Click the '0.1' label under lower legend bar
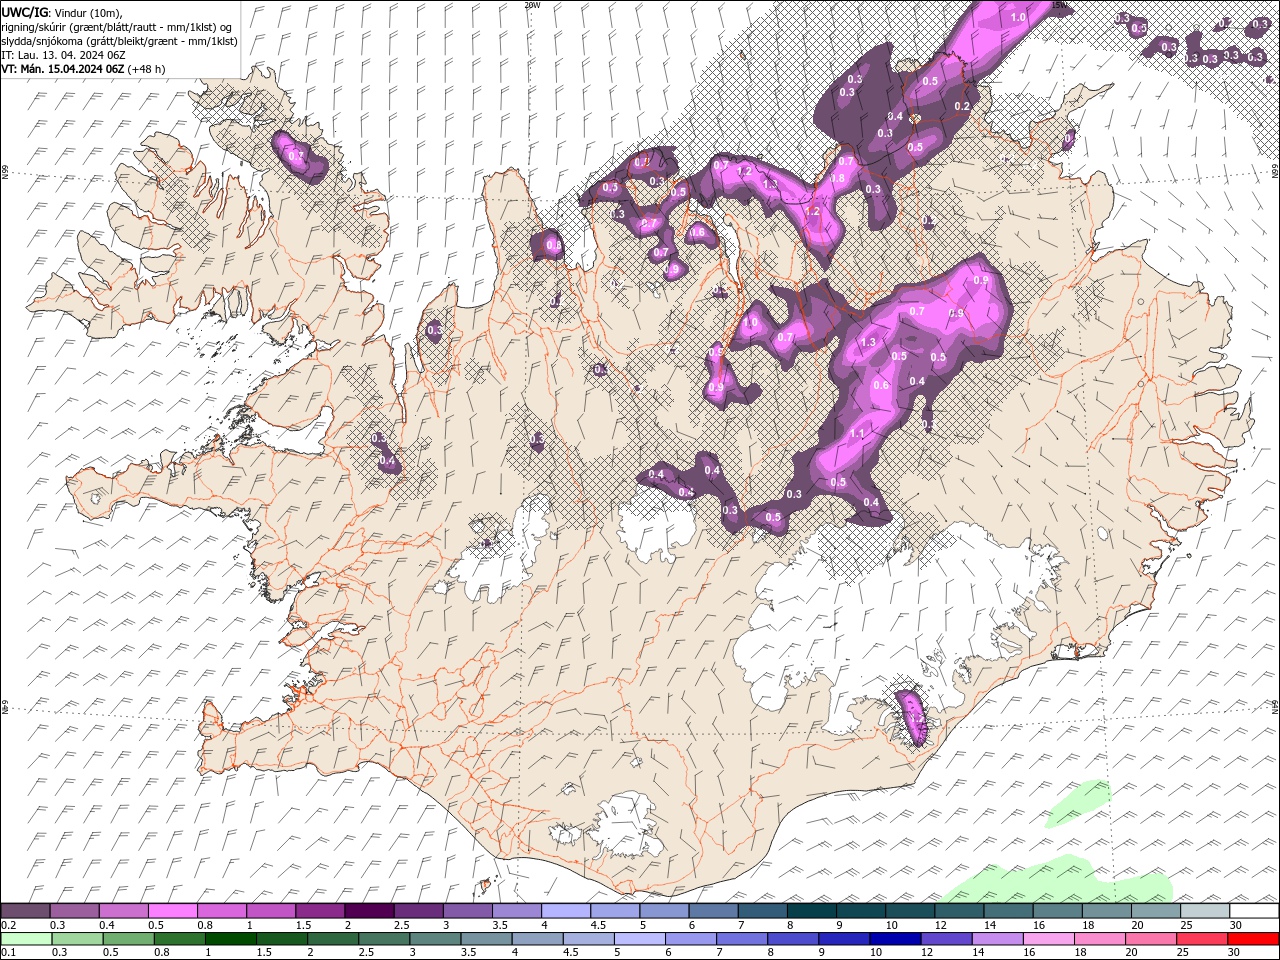The image size is (1280, 960). 8,953
